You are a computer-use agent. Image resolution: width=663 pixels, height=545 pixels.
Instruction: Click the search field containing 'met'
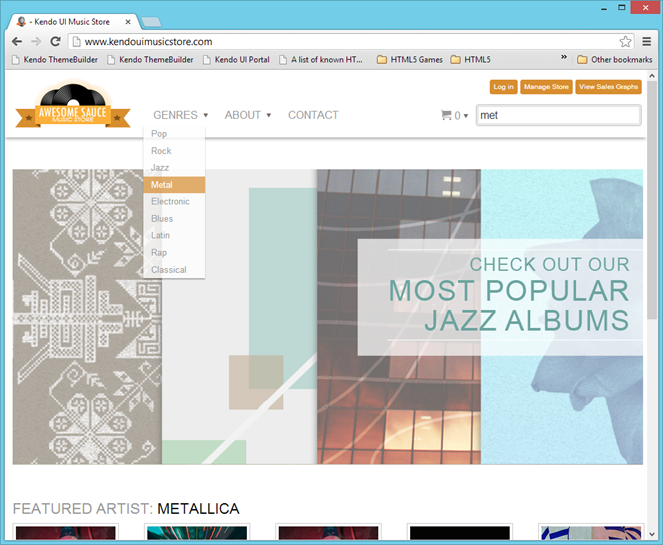559,115
